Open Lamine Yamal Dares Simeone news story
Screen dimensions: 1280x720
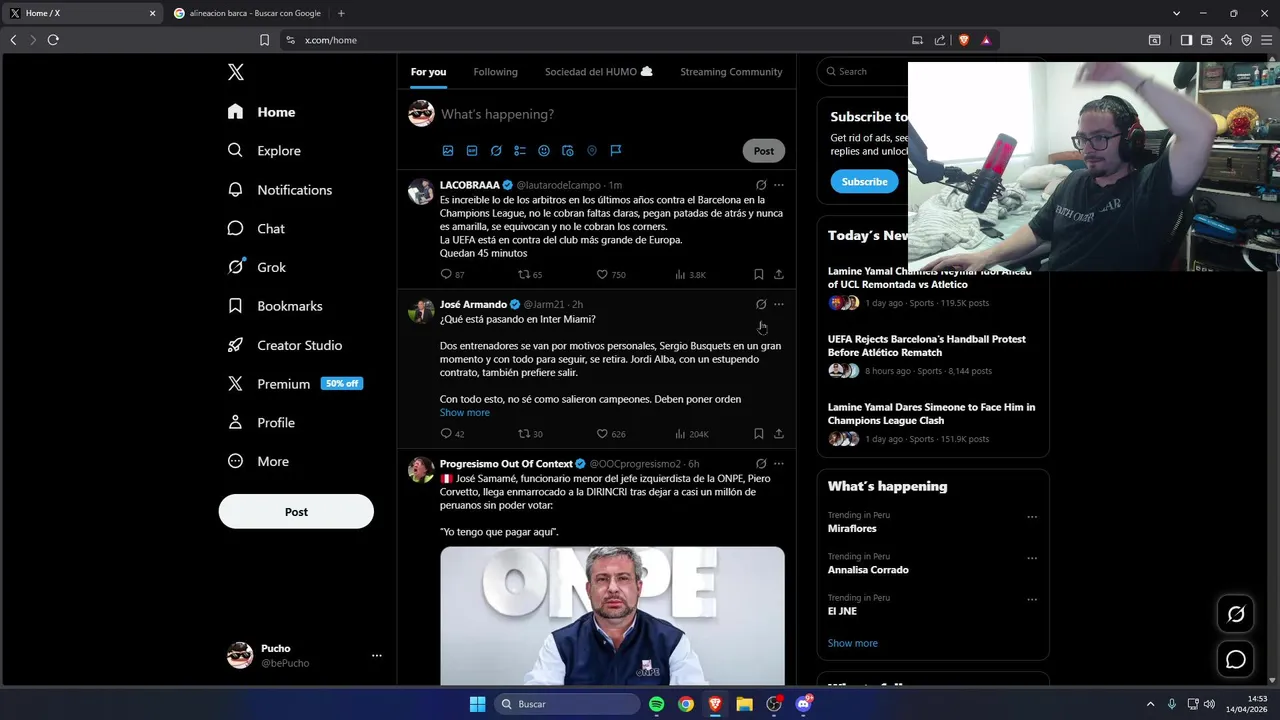pos(931,414)
